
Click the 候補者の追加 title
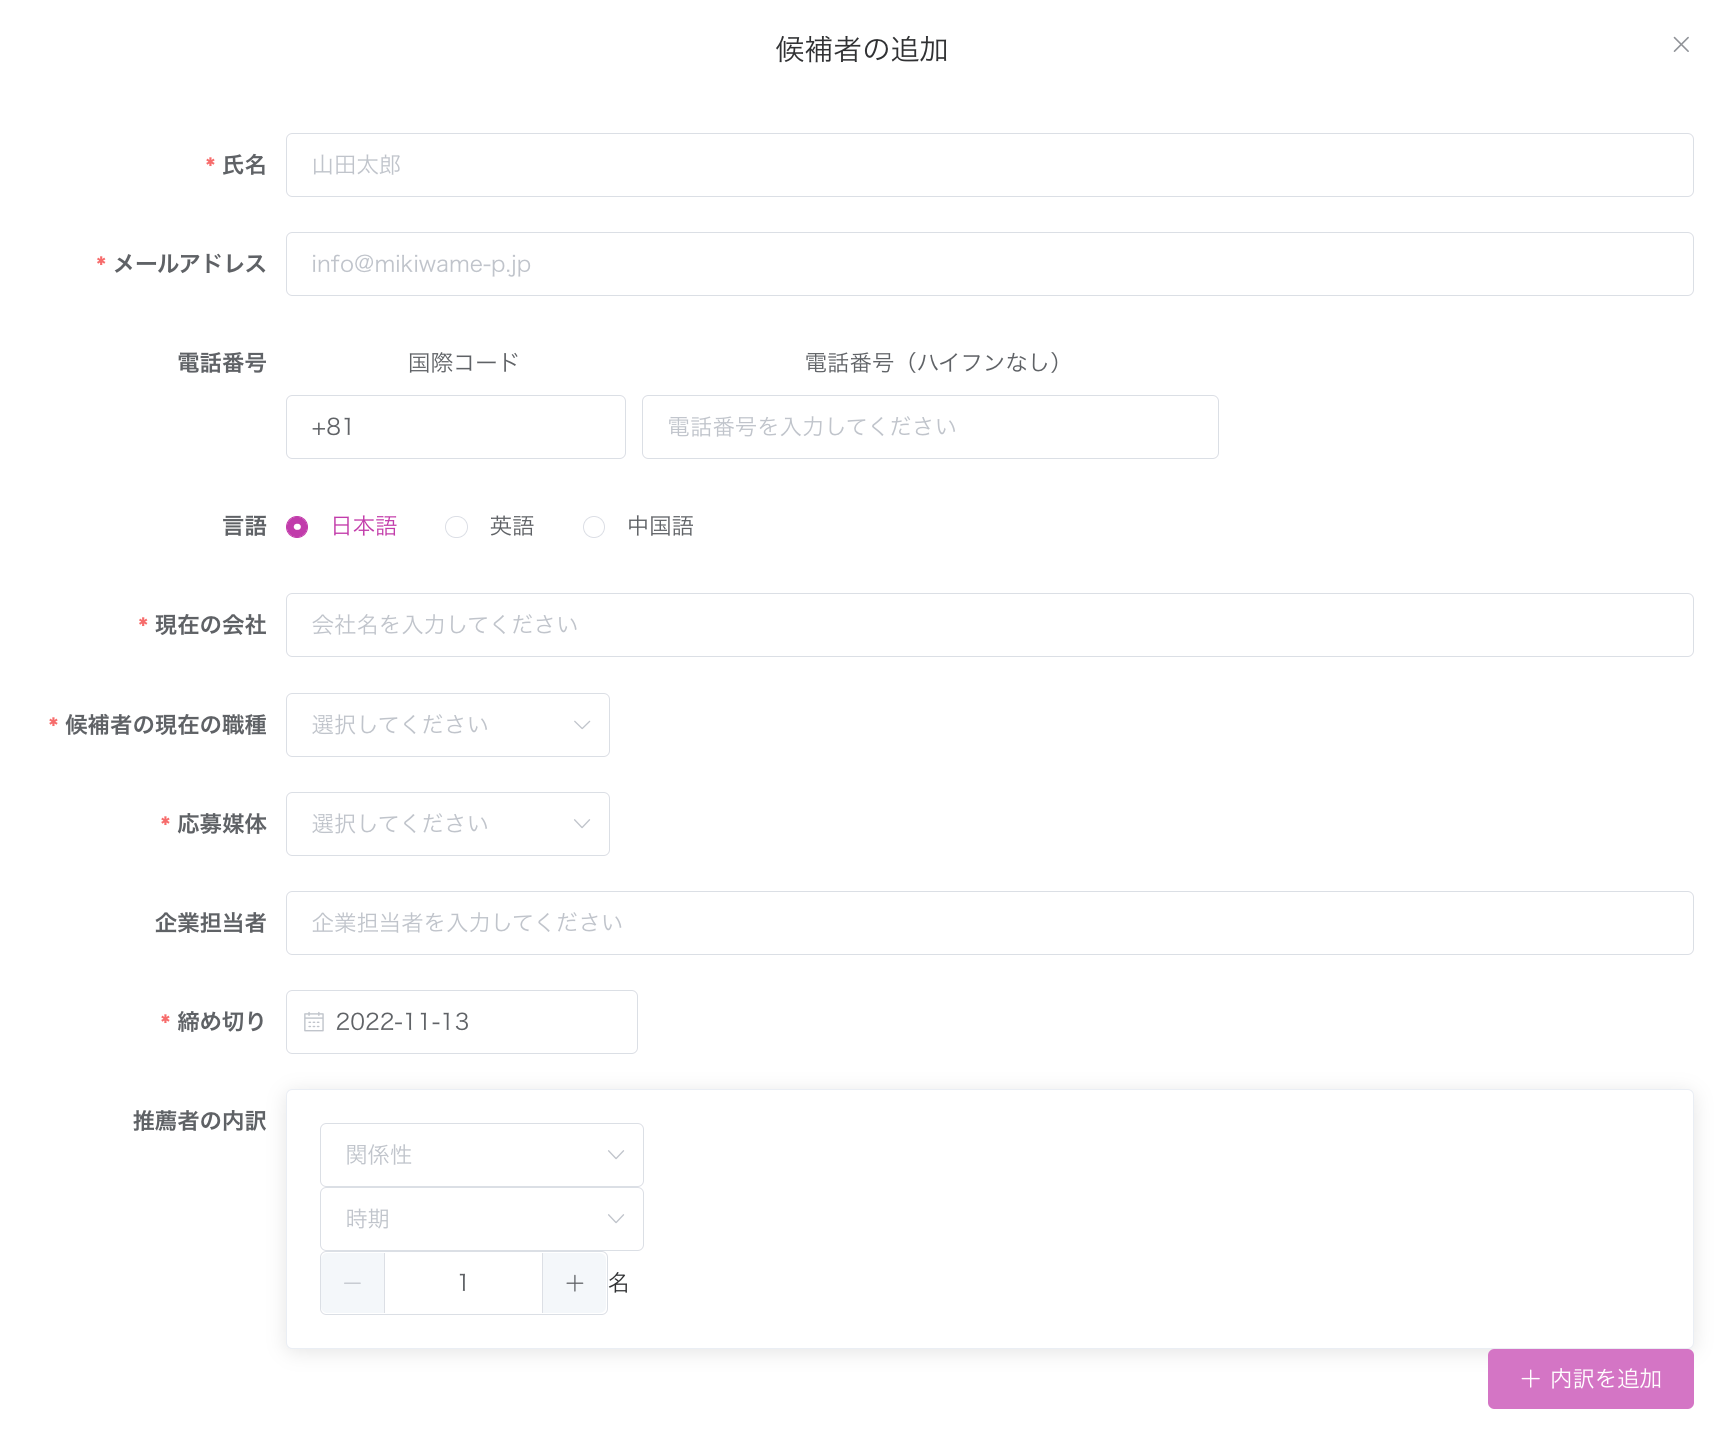tap(861, 49)
